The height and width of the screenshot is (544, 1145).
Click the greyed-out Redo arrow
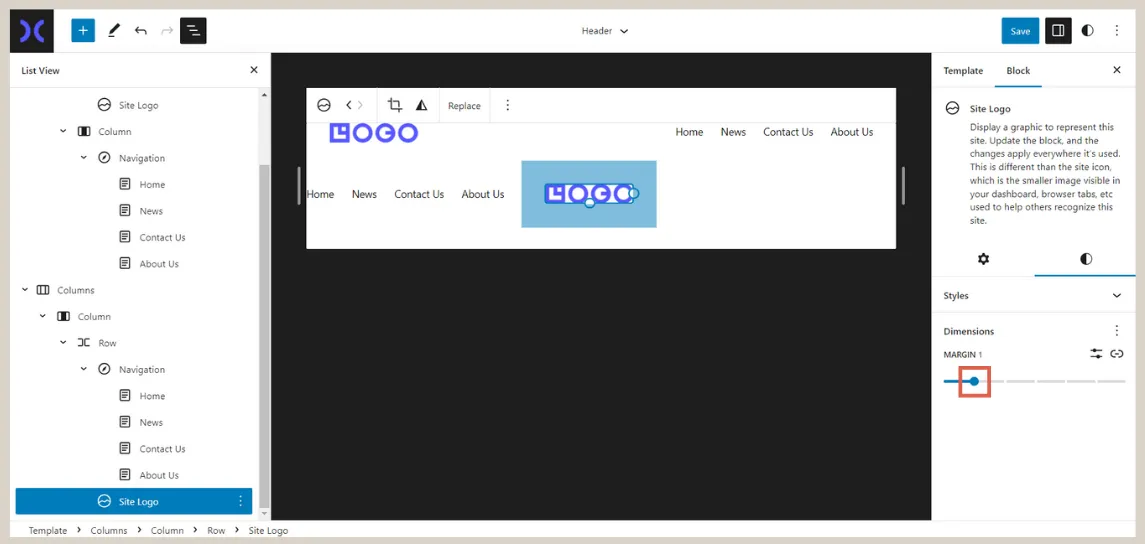click(x=166, y=31)
